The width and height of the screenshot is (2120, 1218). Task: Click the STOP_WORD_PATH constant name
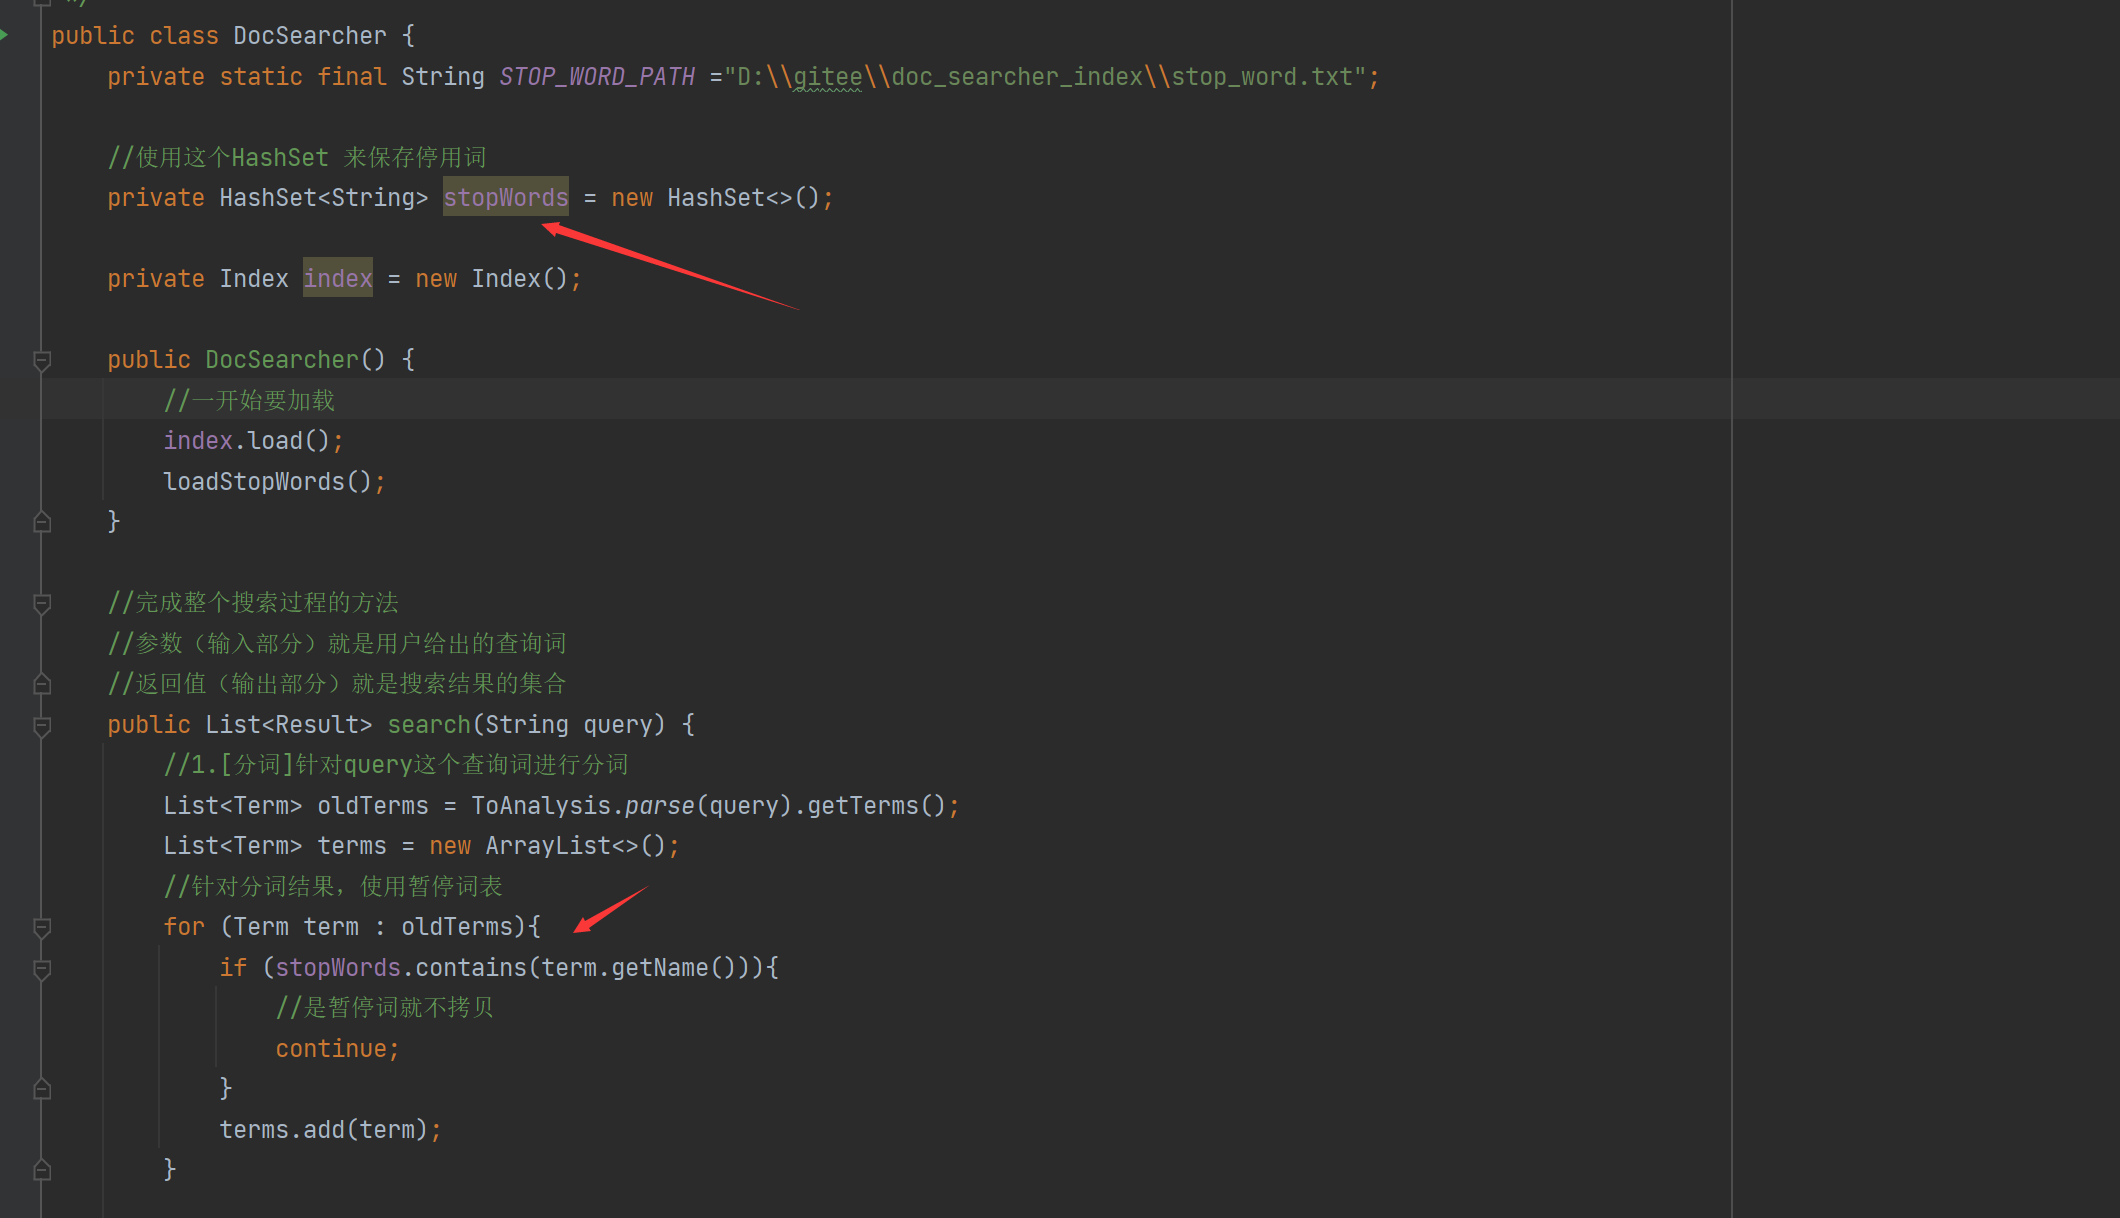(x=597, y=77)
